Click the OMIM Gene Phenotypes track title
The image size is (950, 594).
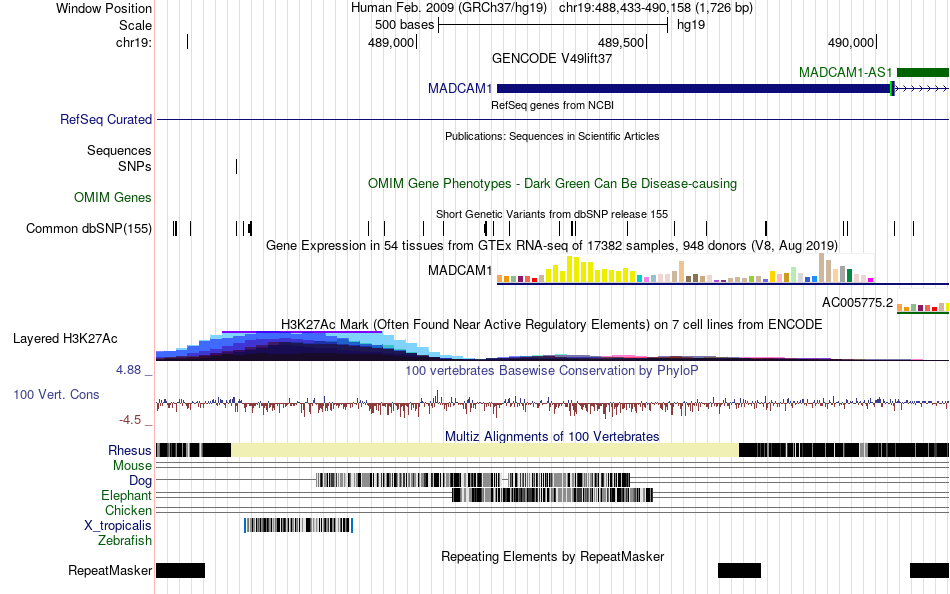point(552,184)
